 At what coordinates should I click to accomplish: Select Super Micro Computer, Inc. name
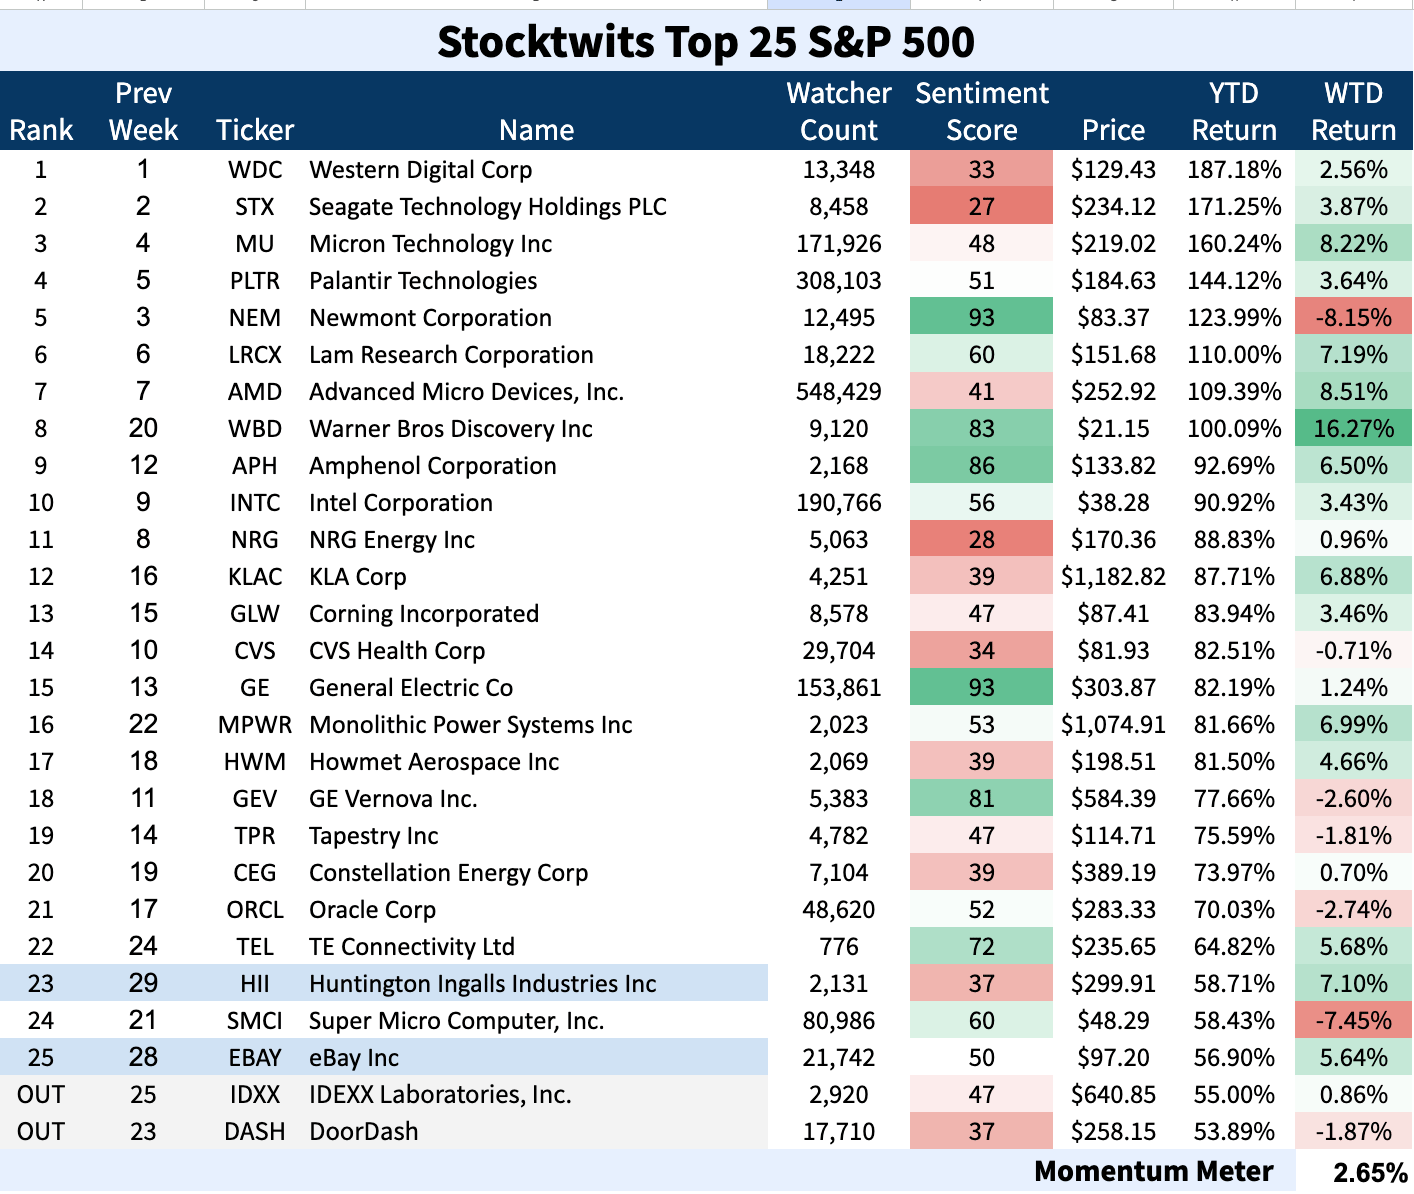[x=457, y=1021]
